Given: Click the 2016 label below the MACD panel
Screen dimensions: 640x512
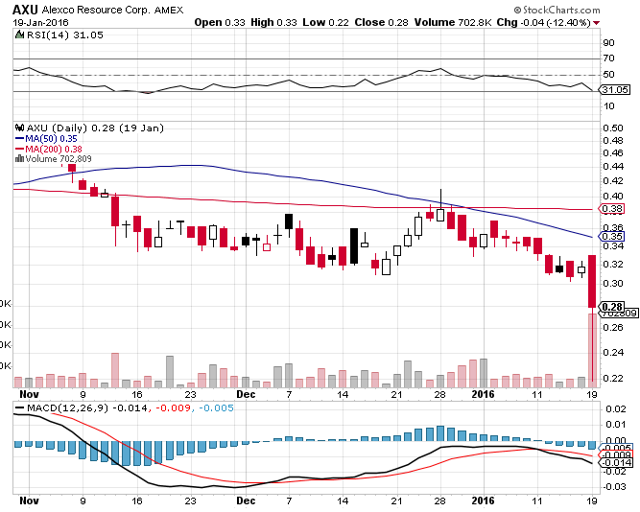Looking at the screenshot, I should coord(483,501).
